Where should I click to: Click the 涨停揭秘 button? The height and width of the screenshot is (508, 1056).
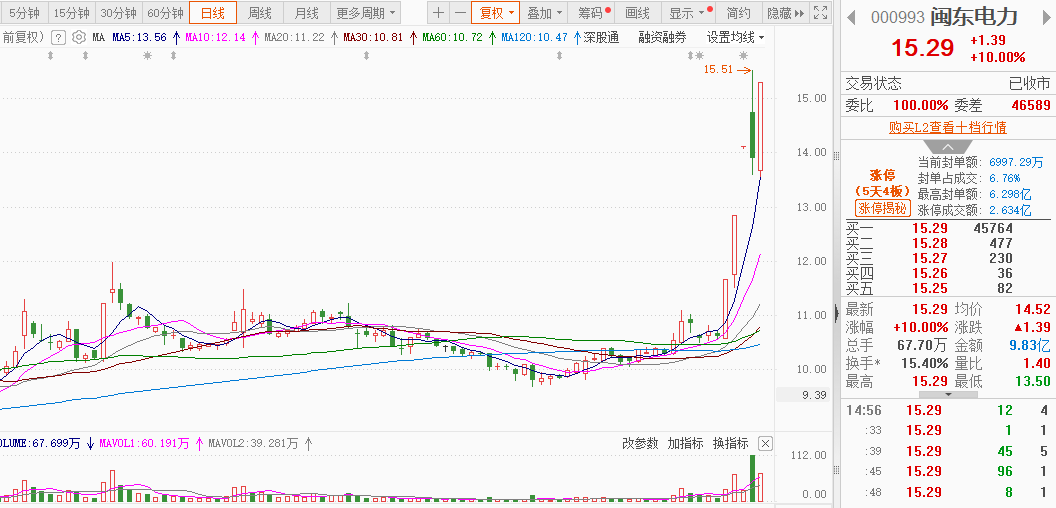click(x=883, y=209)
